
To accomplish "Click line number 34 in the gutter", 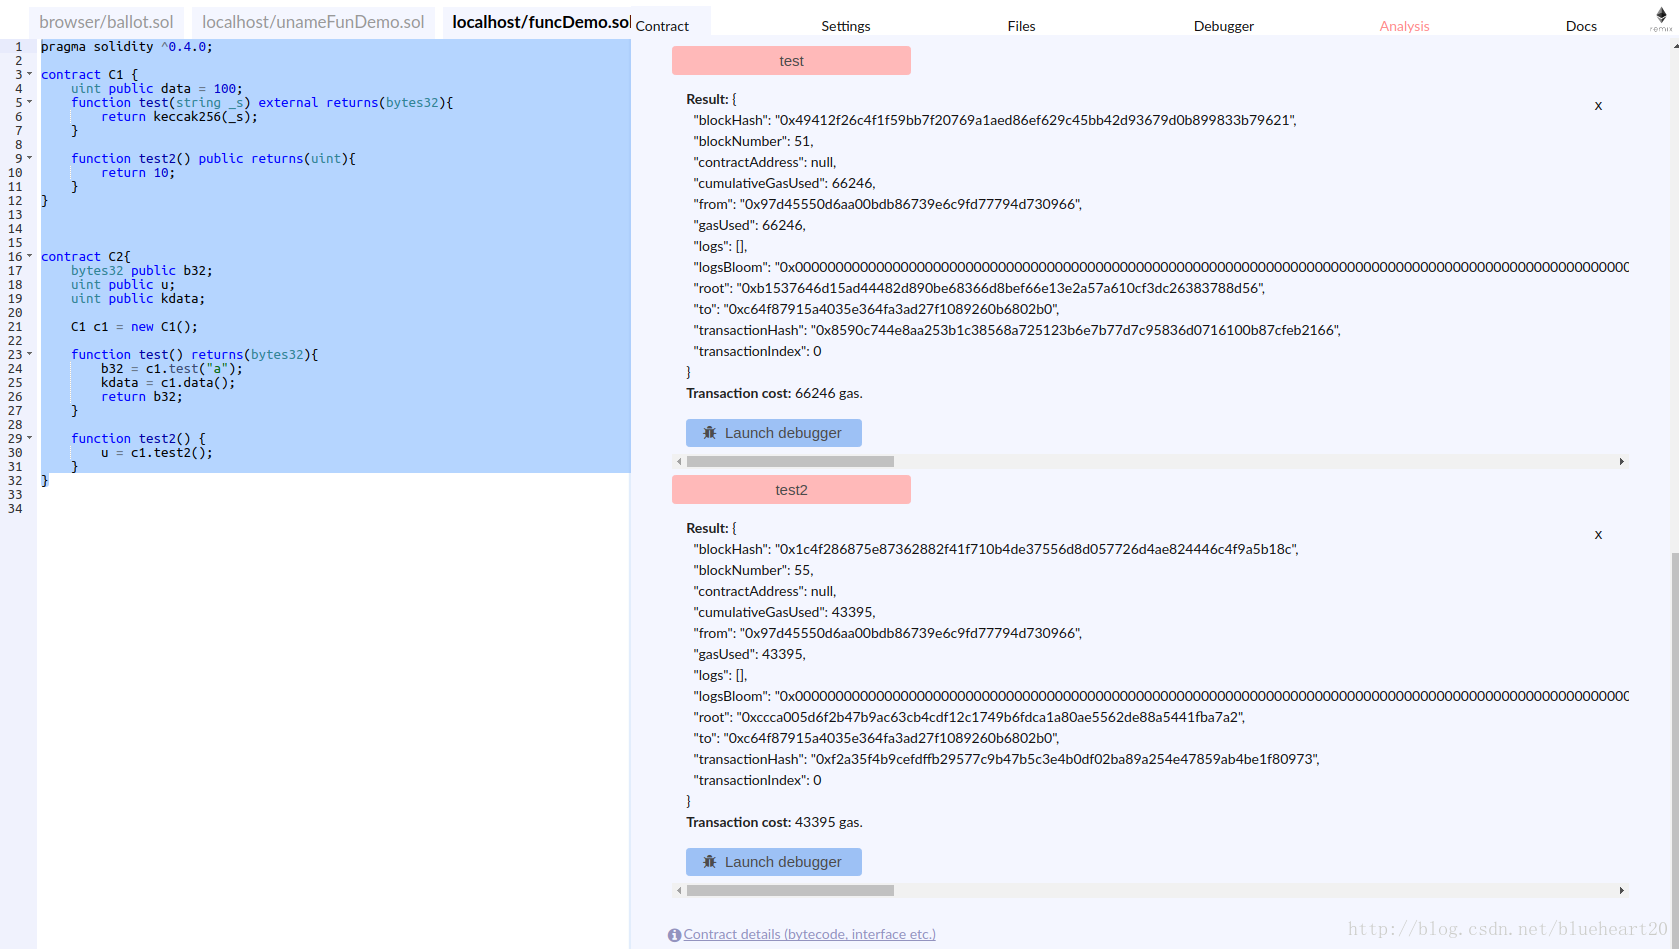I will pos(15,509).
